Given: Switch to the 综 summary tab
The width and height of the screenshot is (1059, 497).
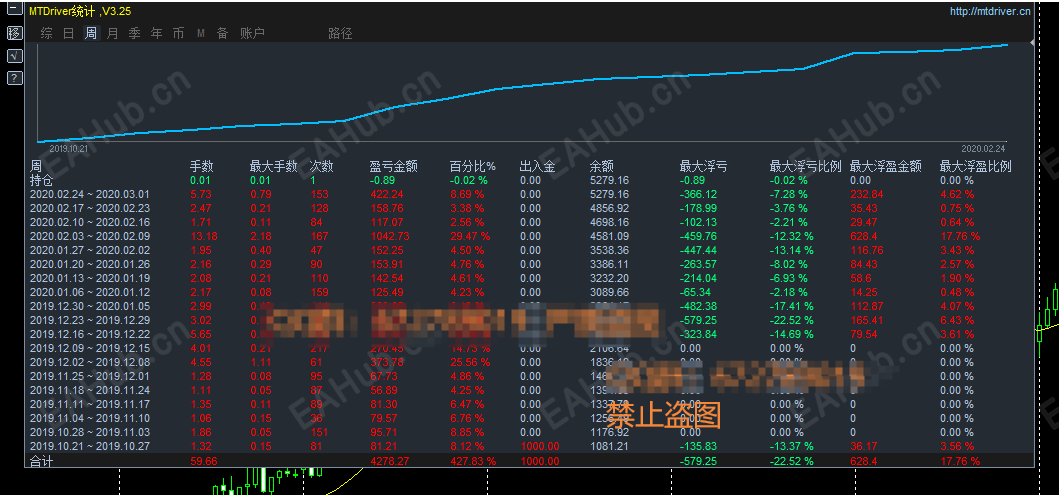Looking at the screenshot, I should click(x=47, y=33).
